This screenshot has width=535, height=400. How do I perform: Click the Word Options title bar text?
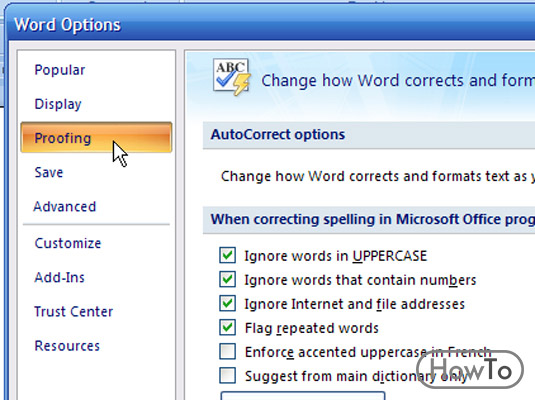(67, 25)
